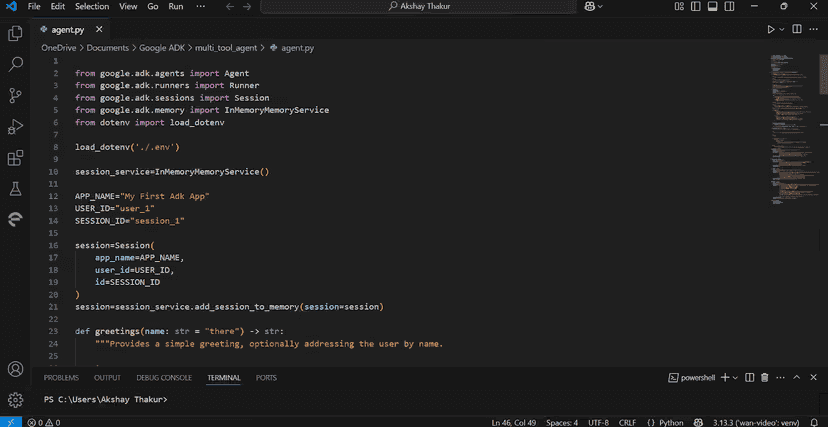Click the editor minimap code preview
Viewport: 828px width, 427px height.
(792, 129)
